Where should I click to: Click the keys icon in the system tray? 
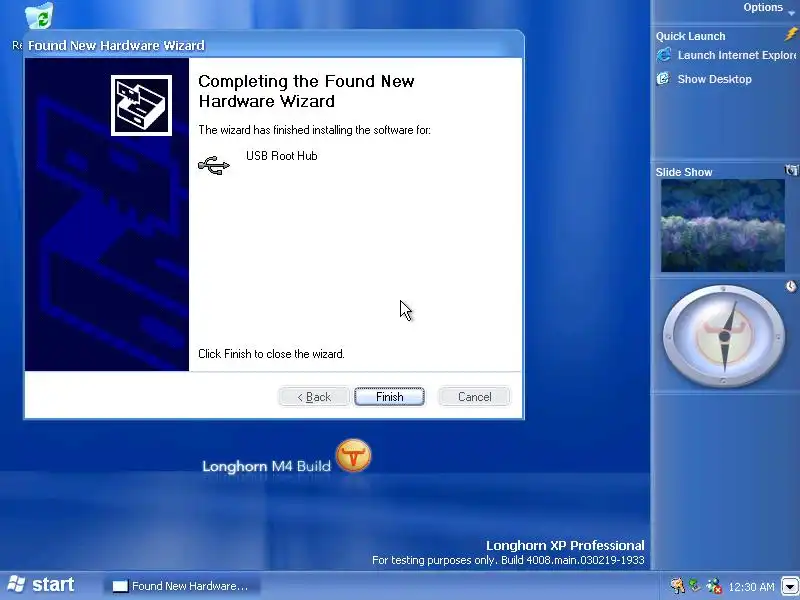pyautogui.click(x=677, y=586)
